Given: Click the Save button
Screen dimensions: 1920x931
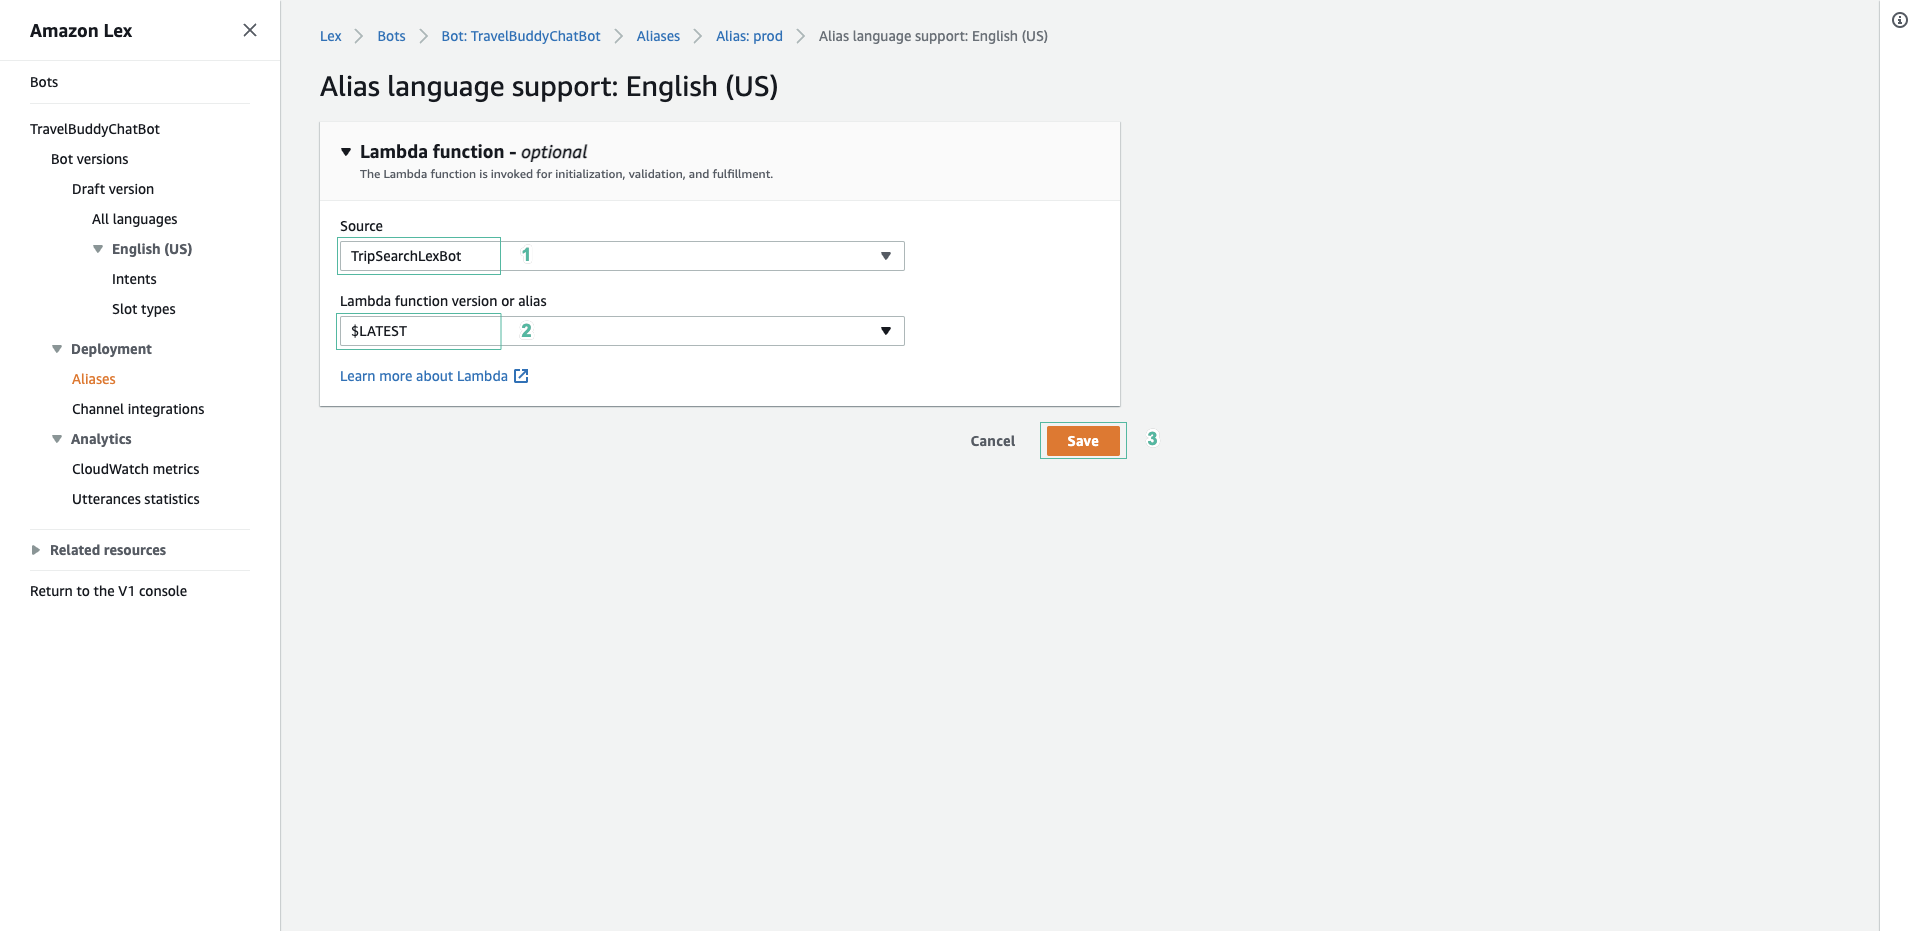Looking at the screenshot, I should pyautogui.click(x=1083, y=441).
